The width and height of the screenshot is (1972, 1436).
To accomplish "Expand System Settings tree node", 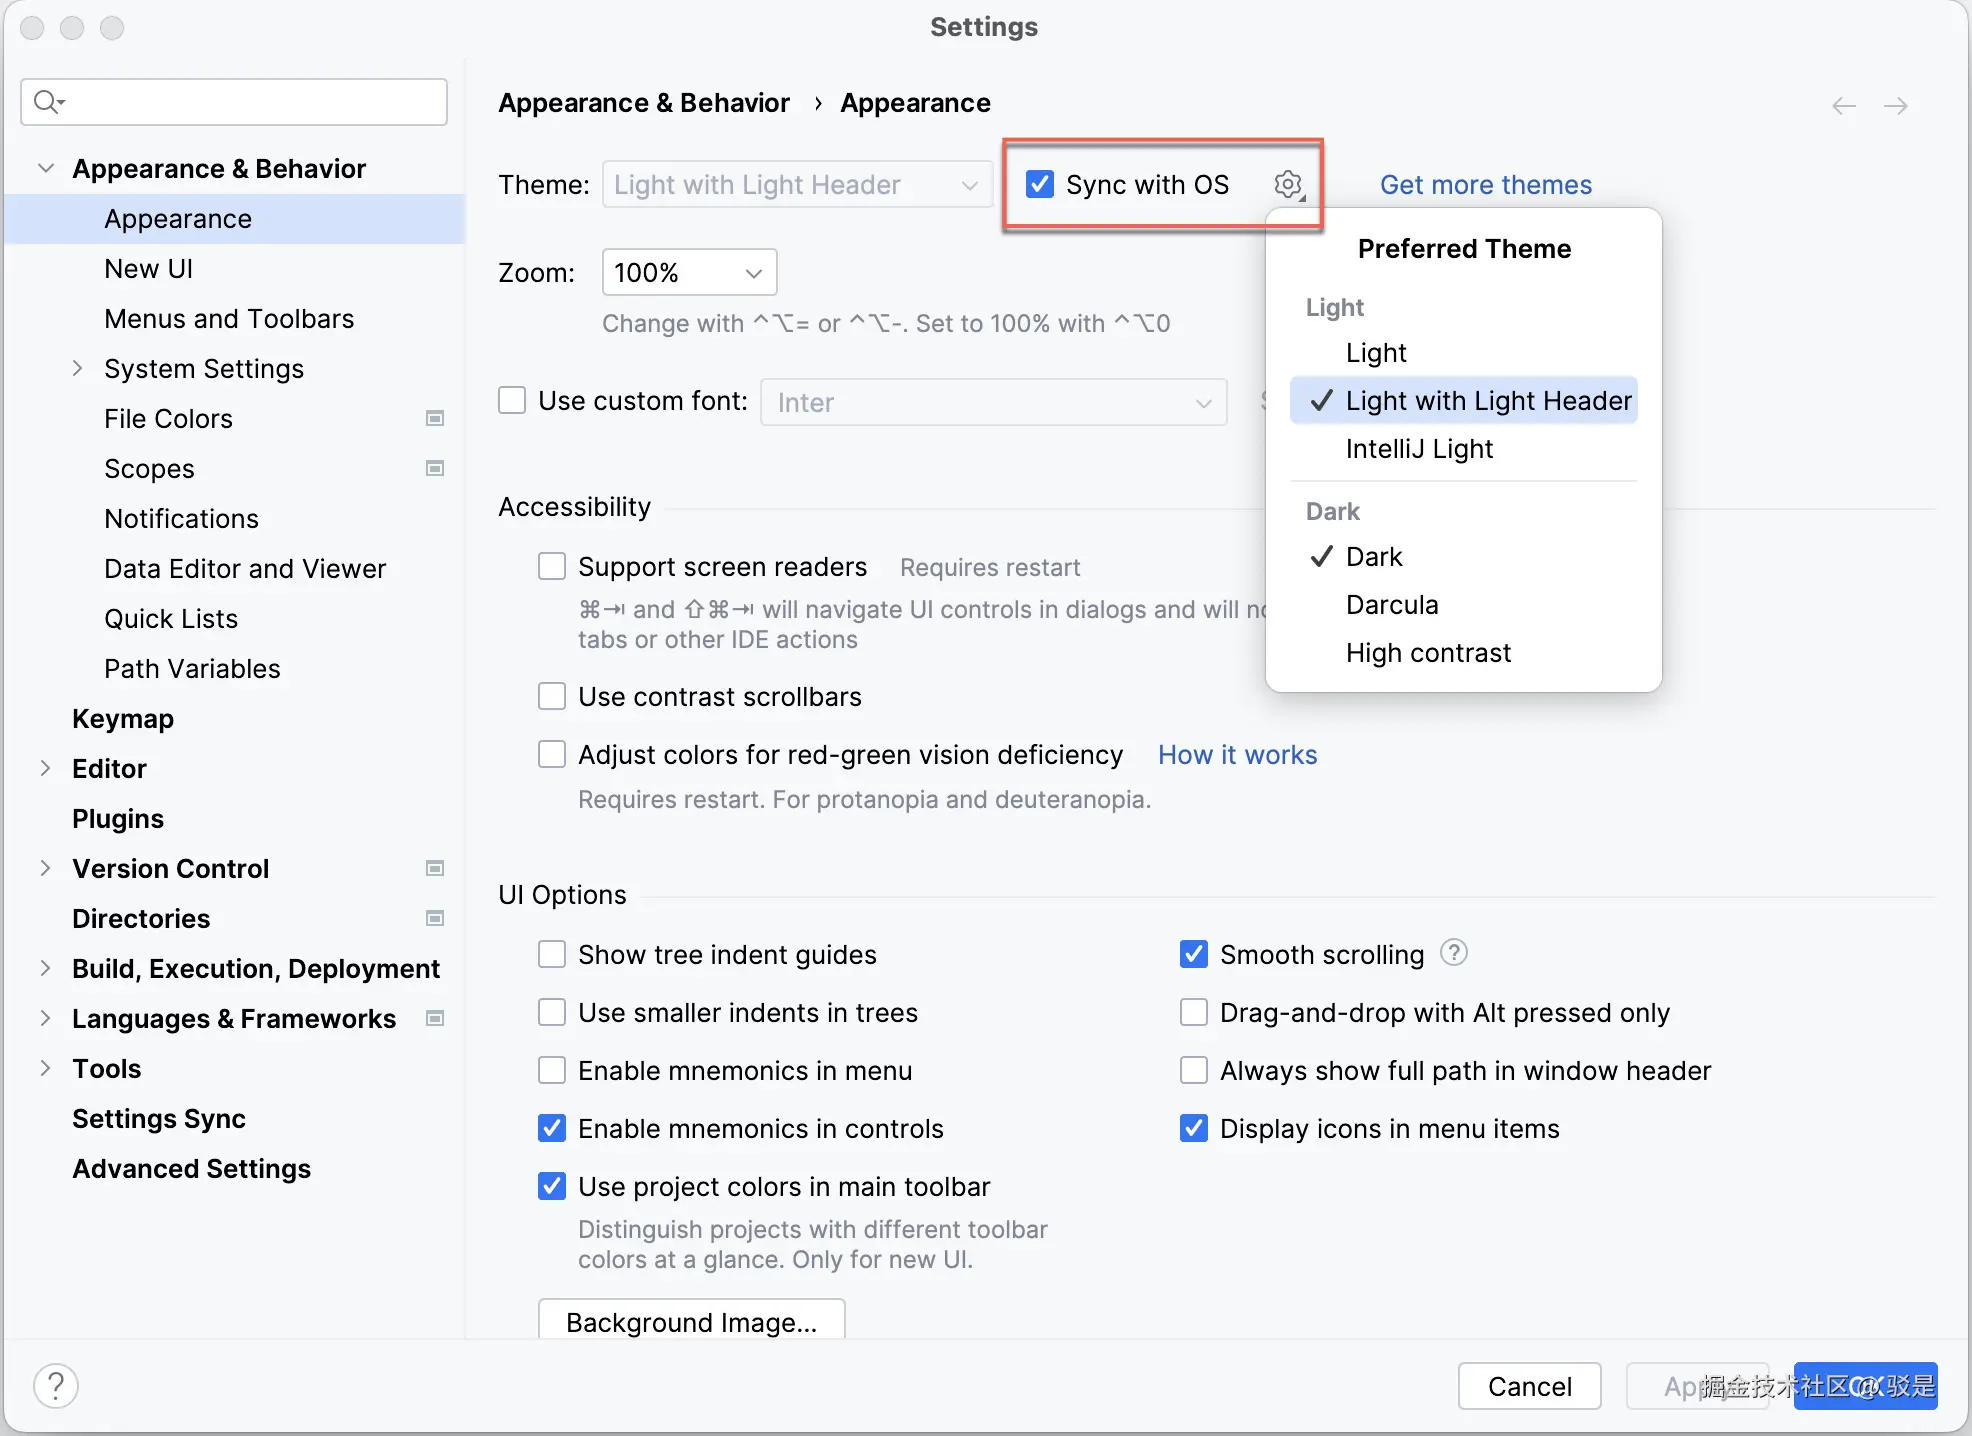I will (78, 368).
